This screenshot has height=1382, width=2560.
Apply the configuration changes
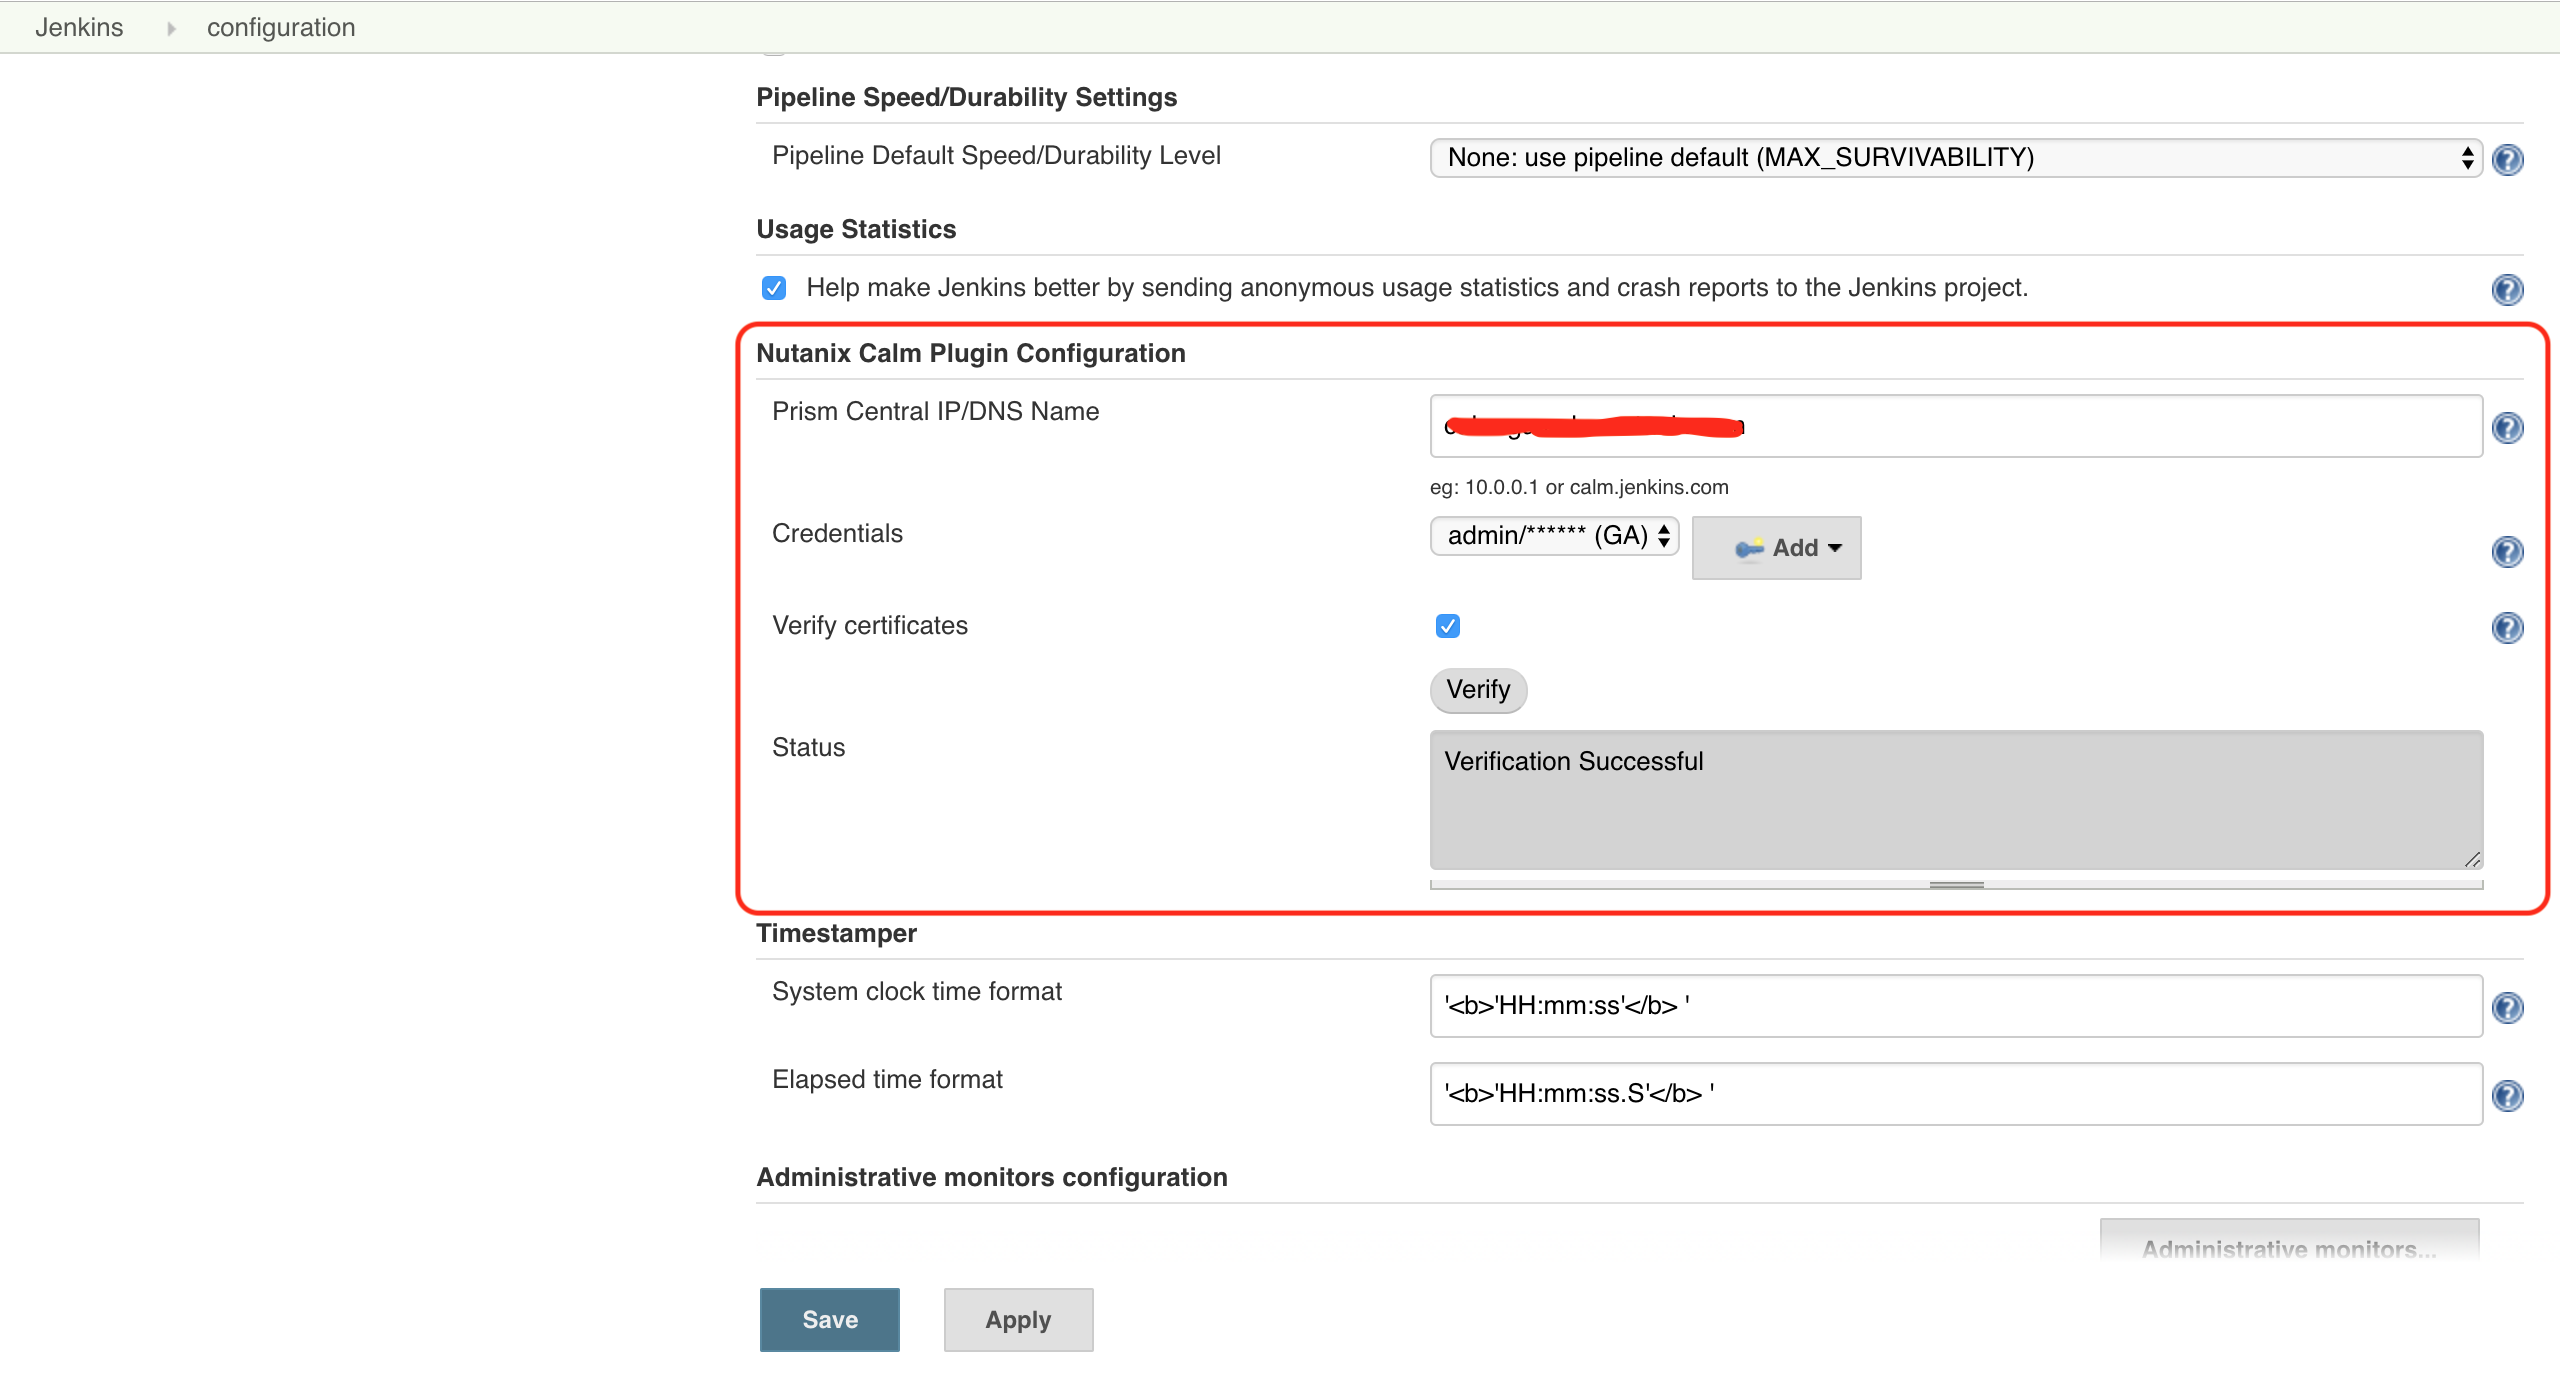pos(1018,1320)
